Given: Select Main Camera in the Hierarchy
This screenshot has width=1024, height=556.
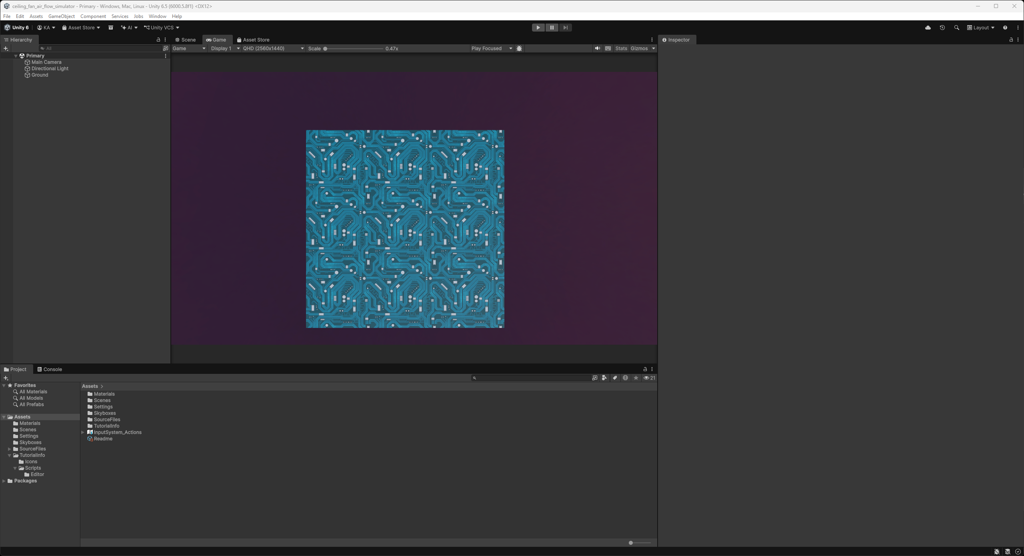Looking at the screenshot, I should click(46, 62).
